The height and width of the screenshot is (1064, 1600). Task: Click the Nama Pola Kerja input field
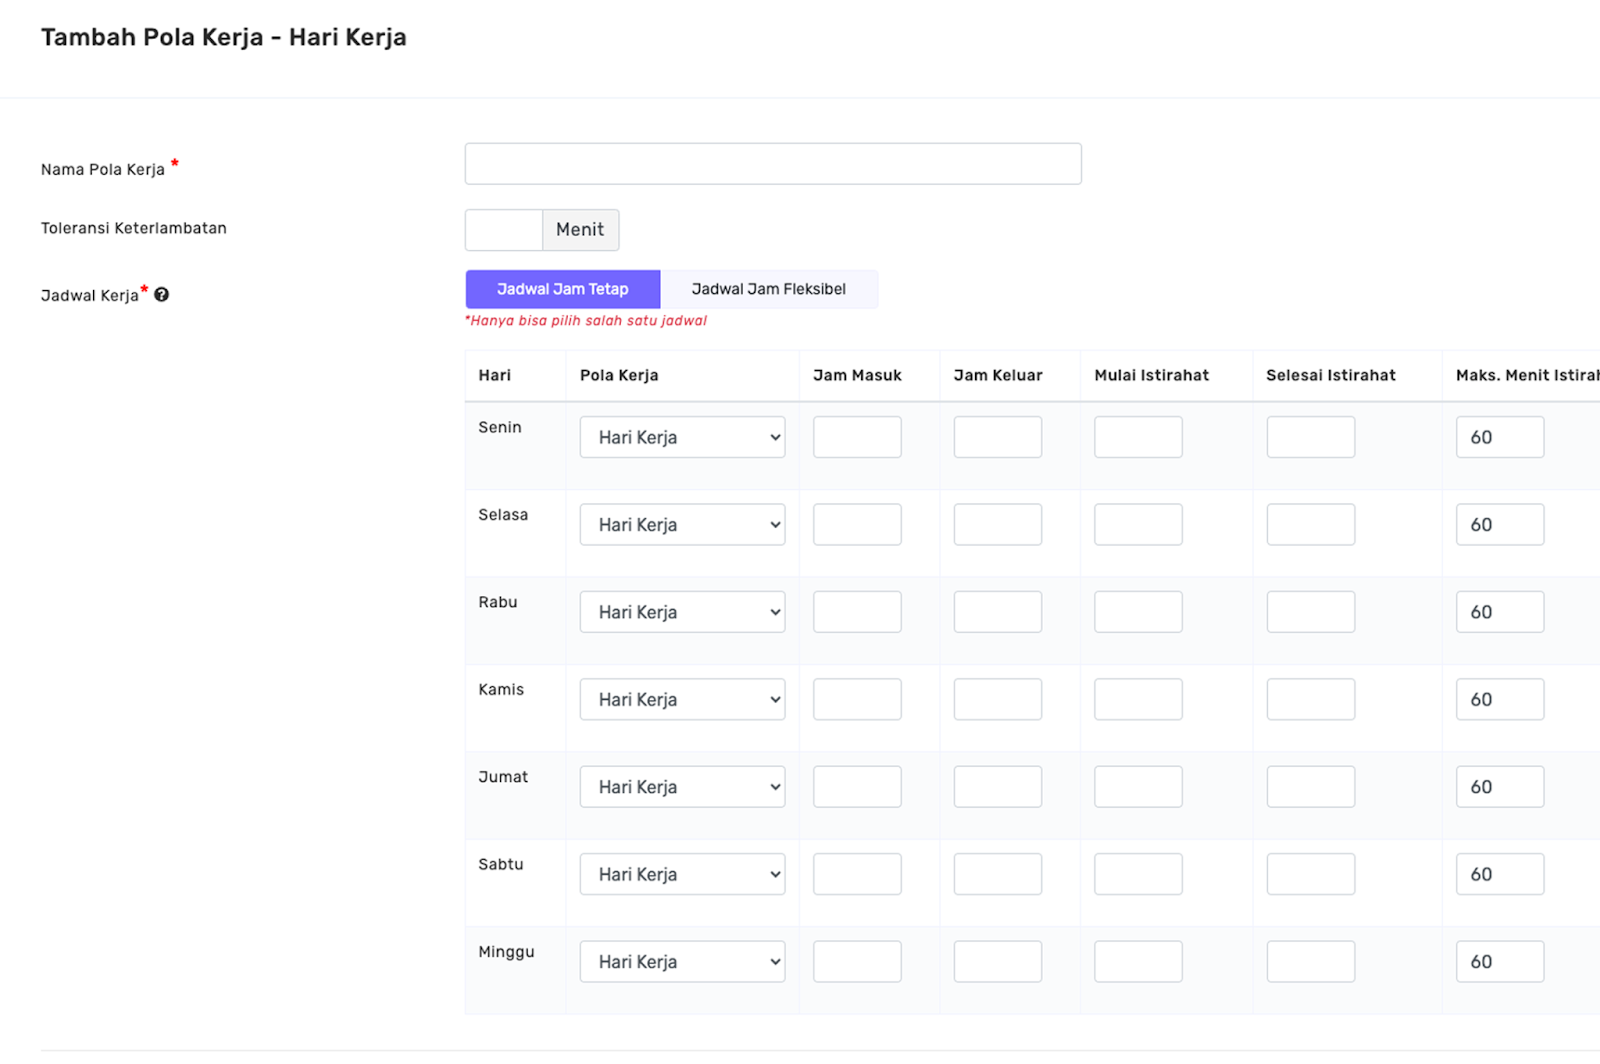click(x=772, y=163)
